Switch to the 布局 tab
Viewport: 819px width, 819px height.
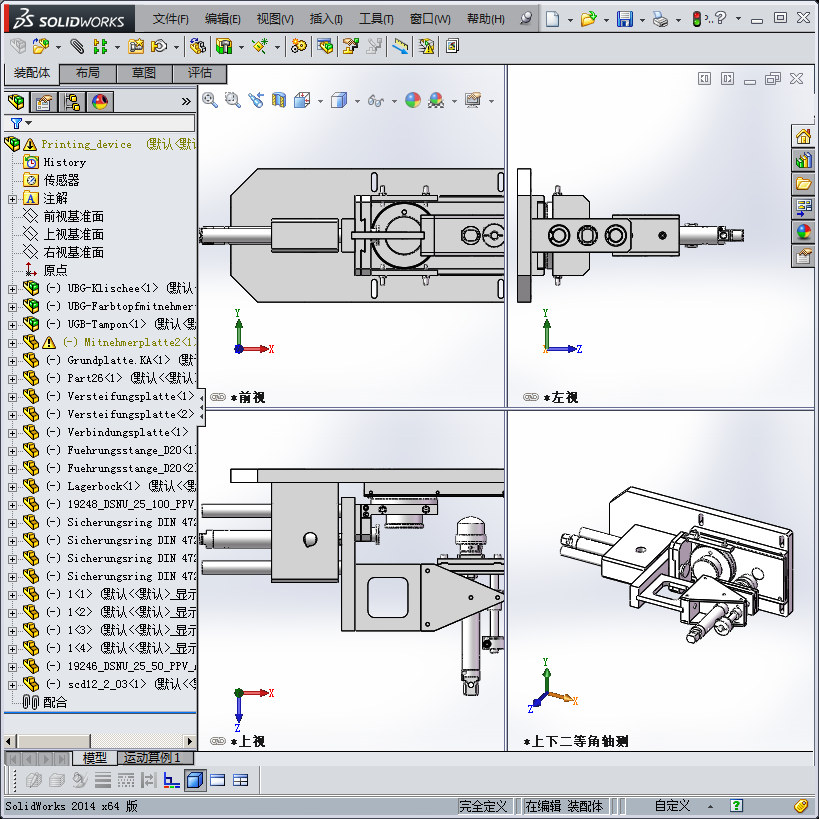pos(88,73)
